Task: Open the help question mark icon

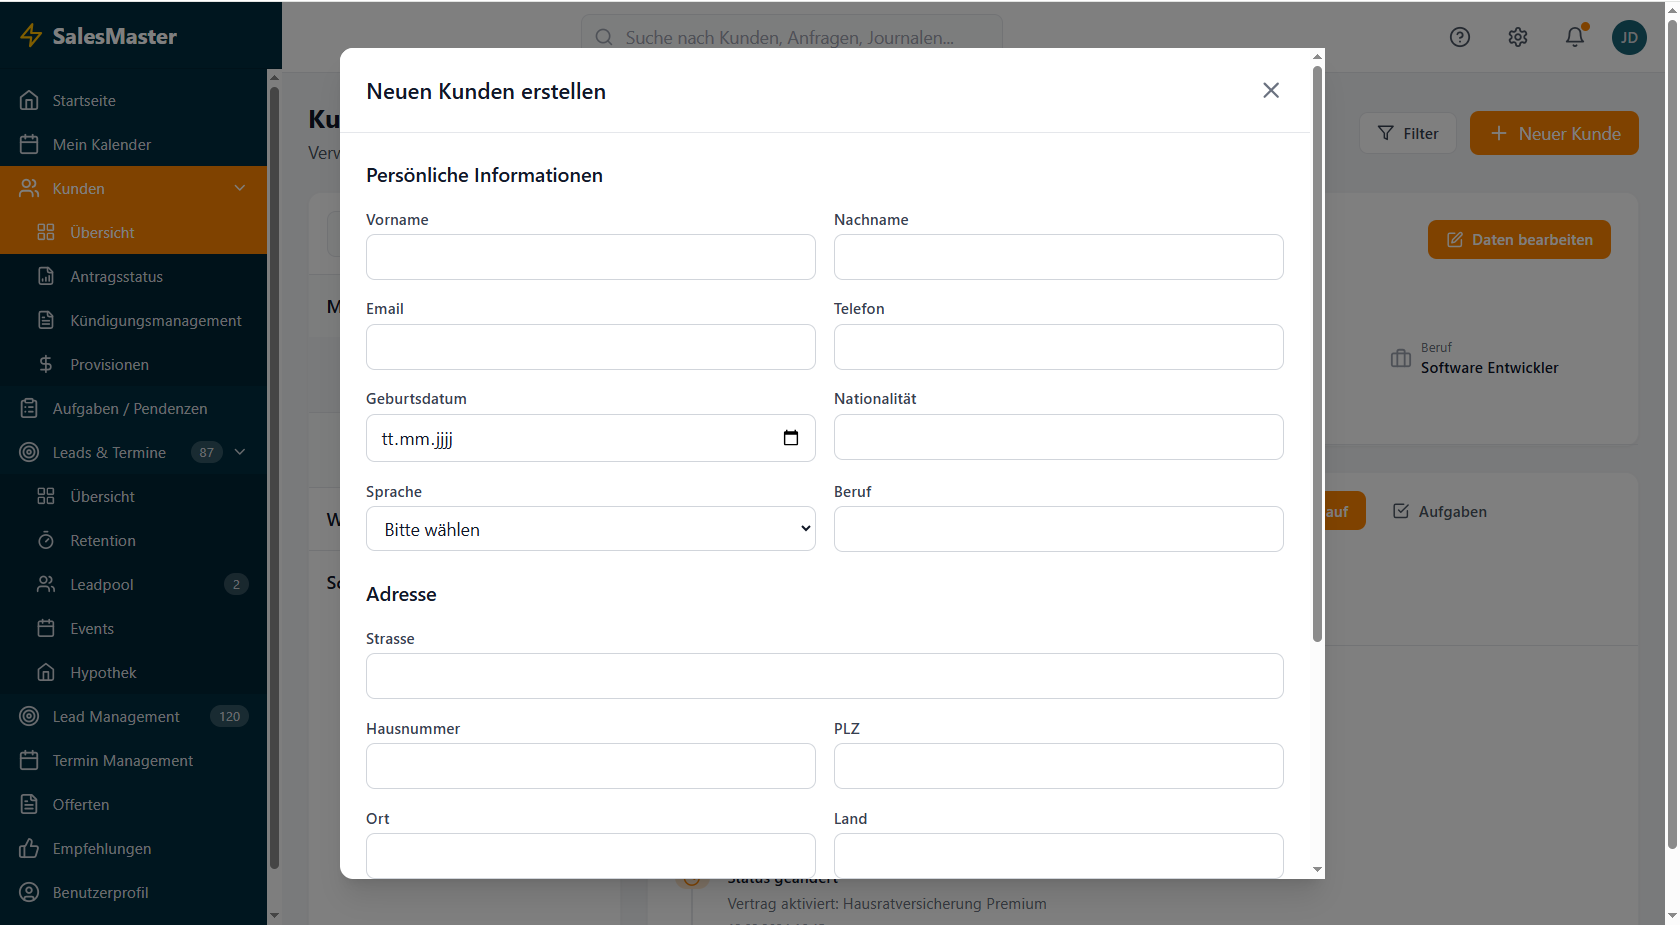Action: [1459, 37]
